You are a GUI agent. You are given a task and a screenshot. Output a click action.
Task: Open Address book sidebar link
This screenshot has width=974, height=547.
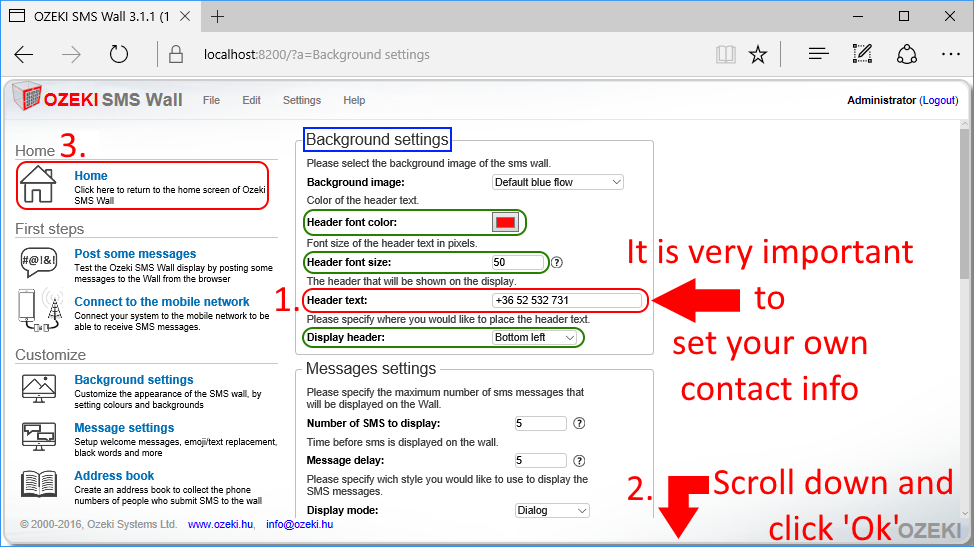click(114, 476)
